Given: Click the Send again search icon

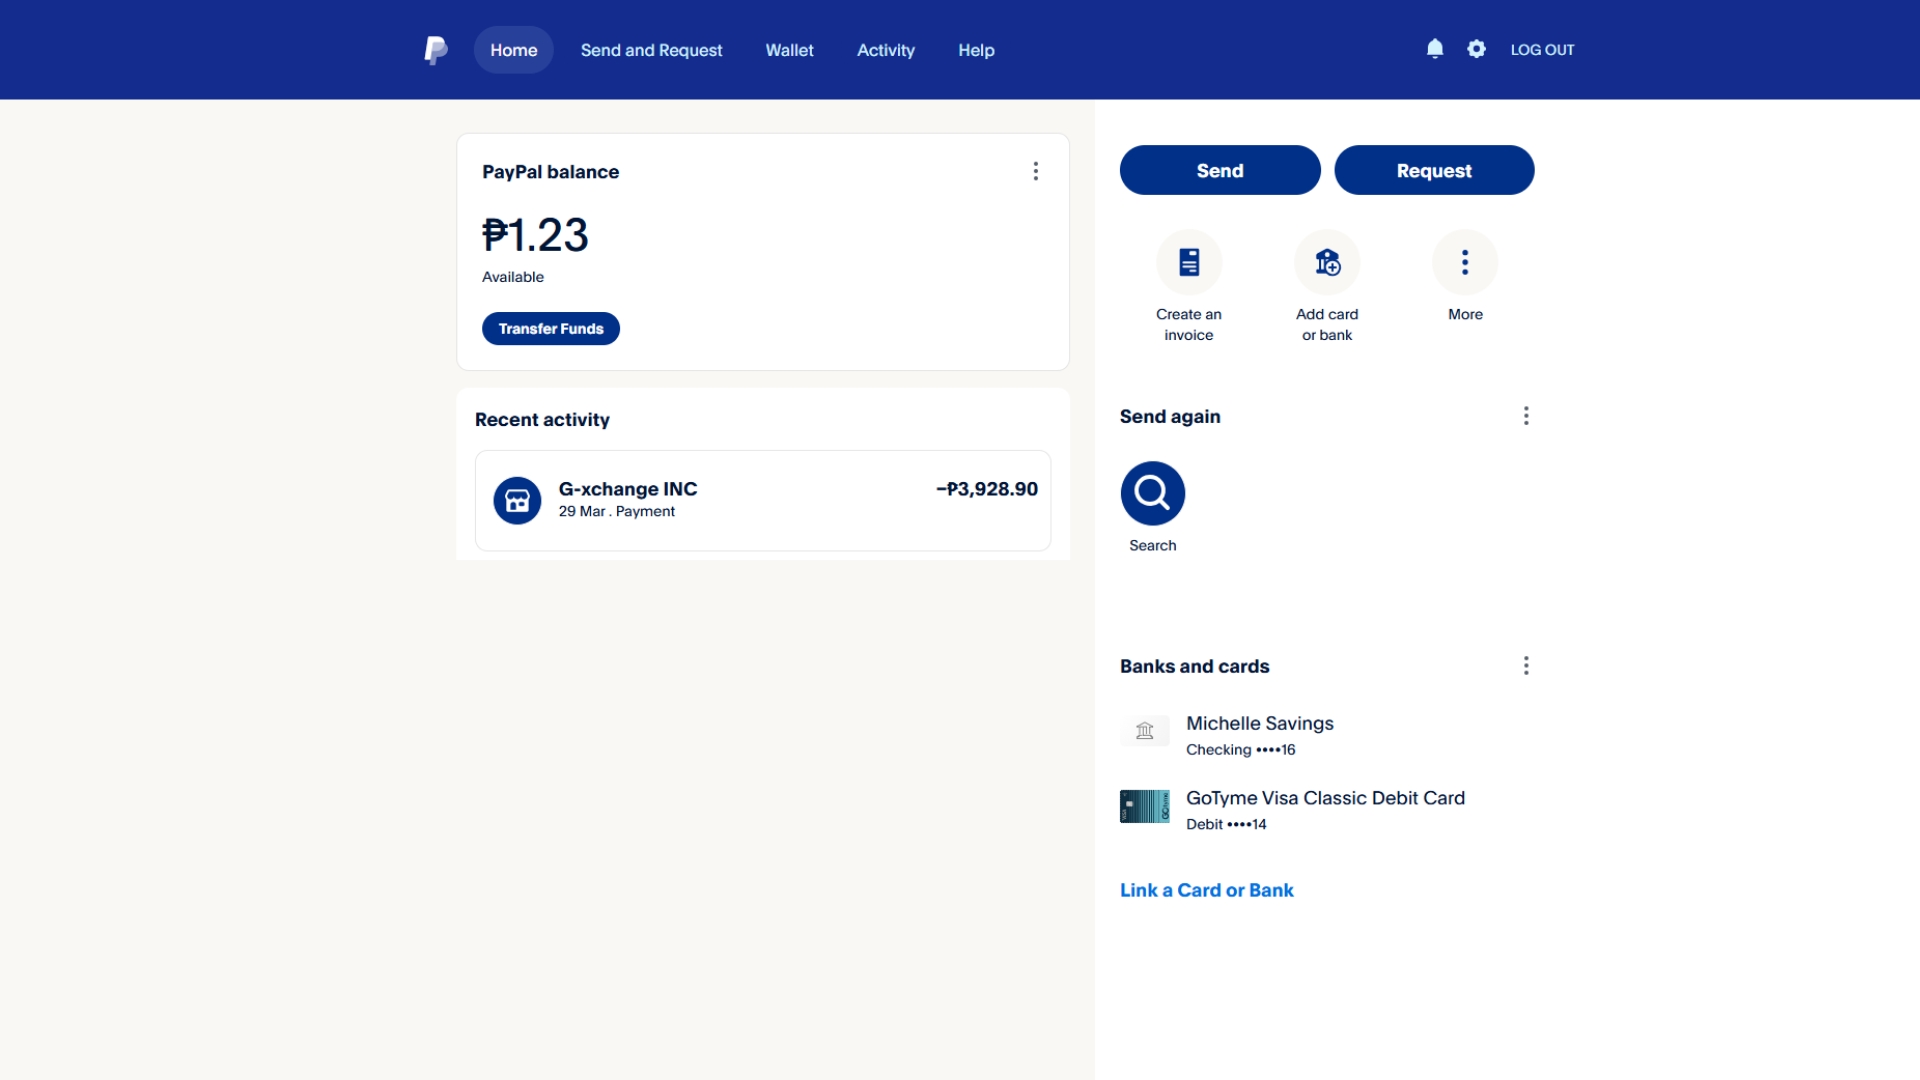Looking at the screenshot, I should tap(1152, 493).
